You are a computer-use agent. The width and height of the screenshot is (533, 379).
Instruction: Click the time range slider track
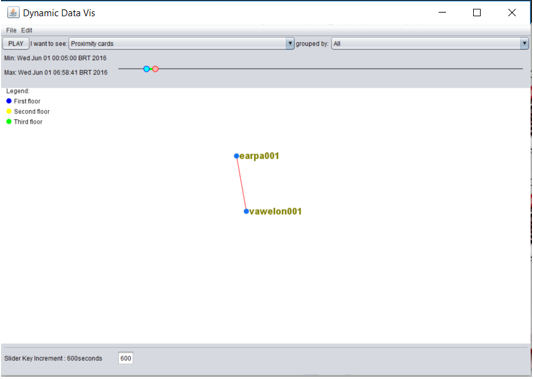pyautogui.click(x=320, y=69)
